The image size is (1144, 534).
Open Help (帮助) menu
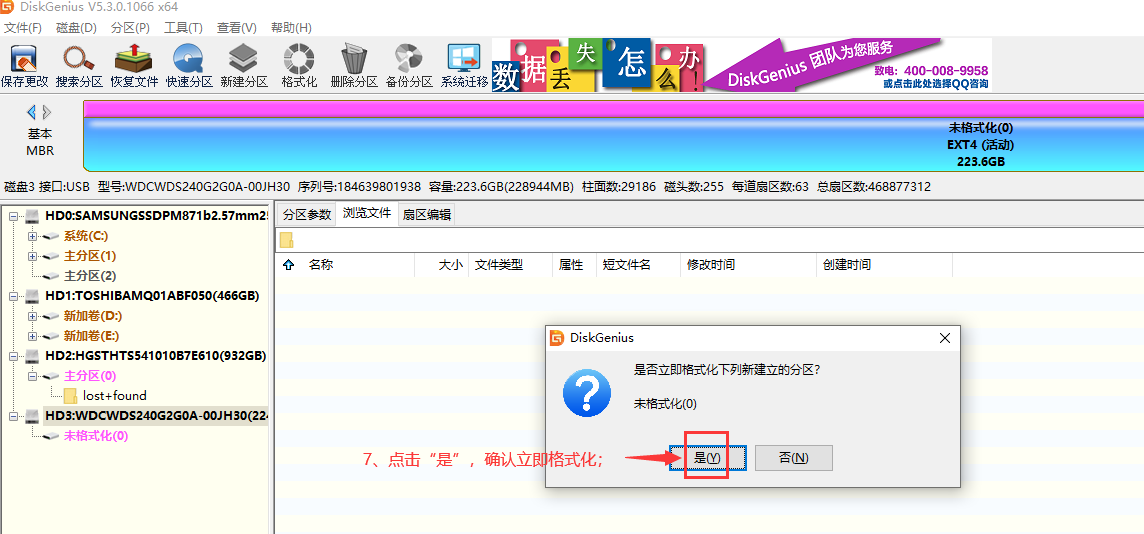[291, 28]
